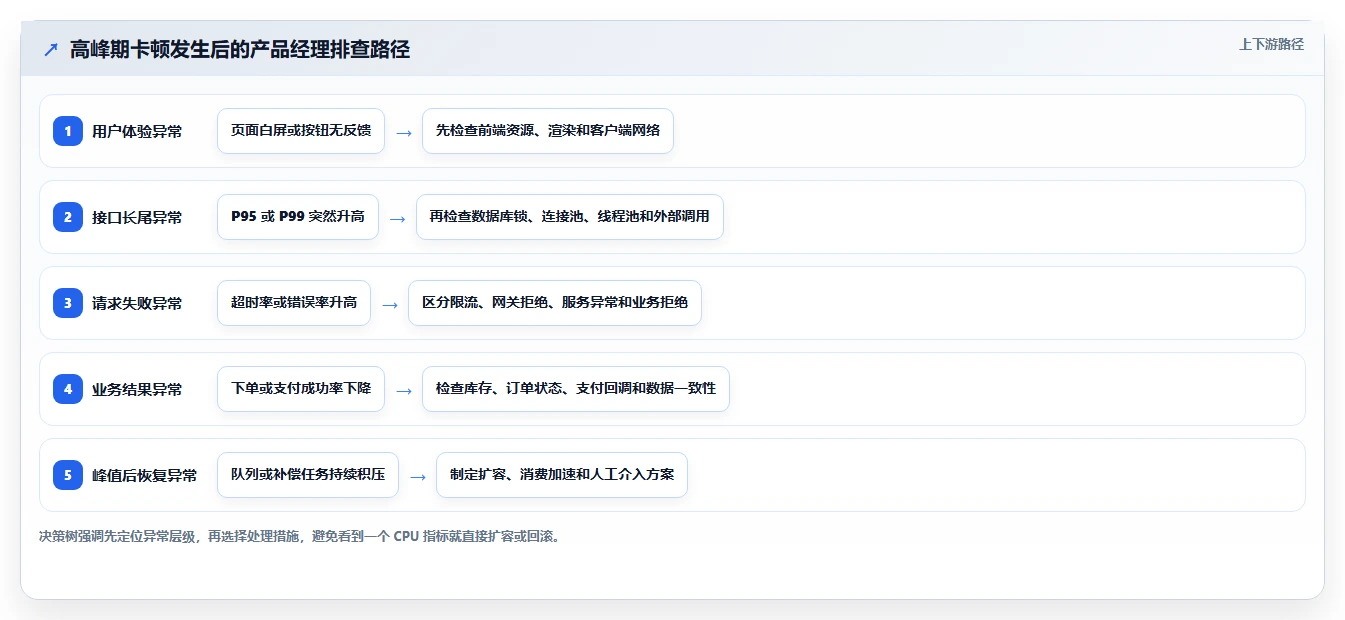Select the 页面白屏或按钮无反馈 box
This screenshot has width=1345, height=620.
(x=301, y=131)
